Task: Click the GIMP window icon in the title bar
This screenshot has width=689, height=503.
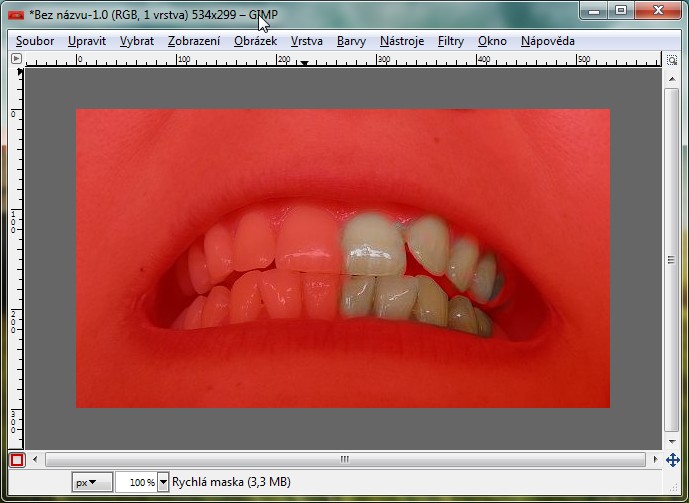Action: tap(16, 15)
